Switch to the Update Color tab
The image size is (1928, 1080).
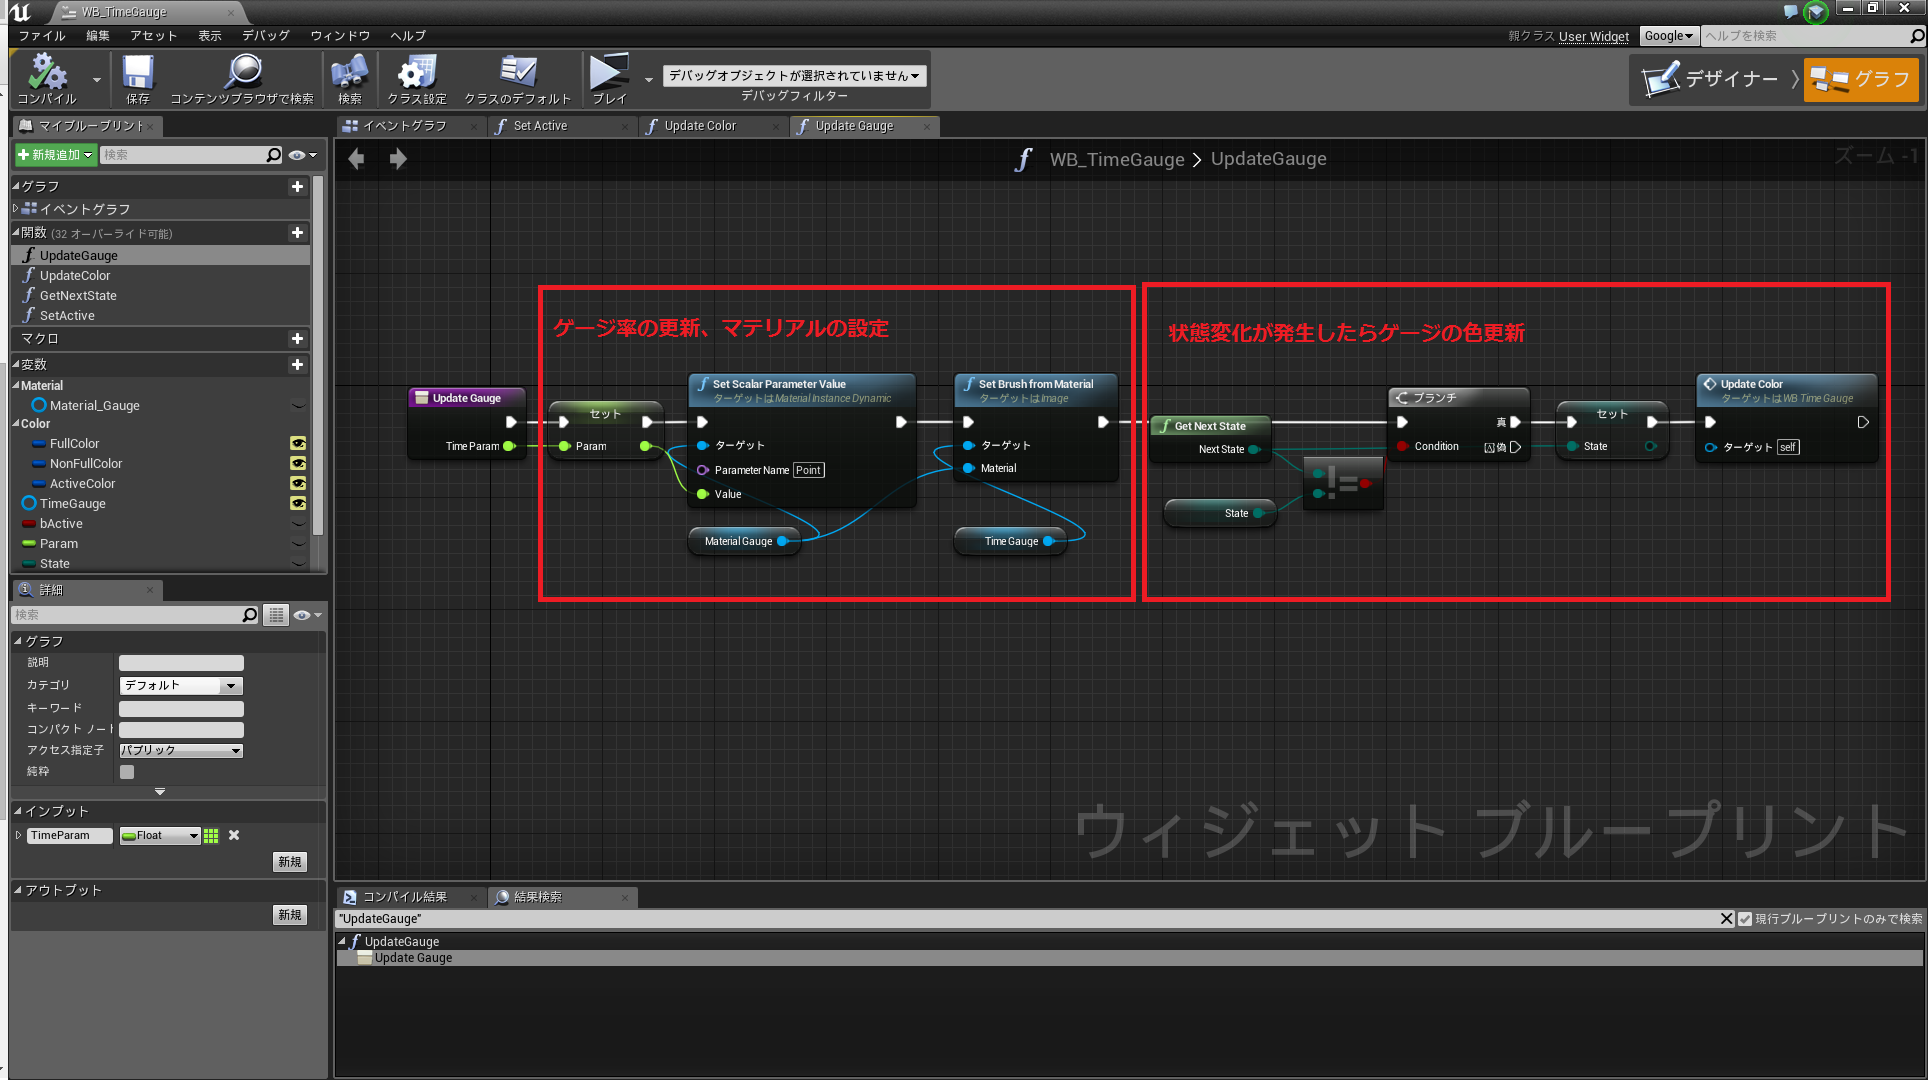(700, 126)
